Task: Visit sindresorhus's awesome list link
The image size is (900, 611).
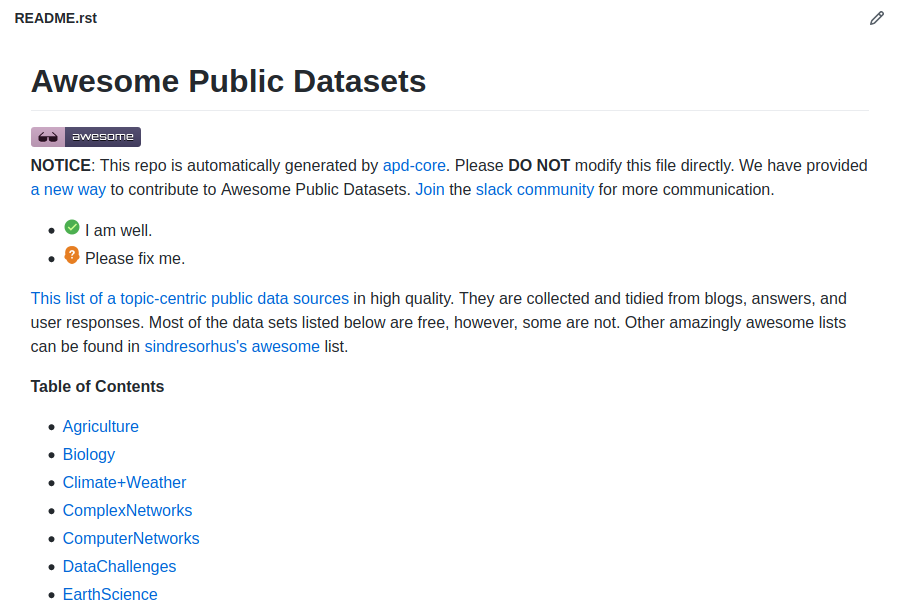Action: point(232,347)
